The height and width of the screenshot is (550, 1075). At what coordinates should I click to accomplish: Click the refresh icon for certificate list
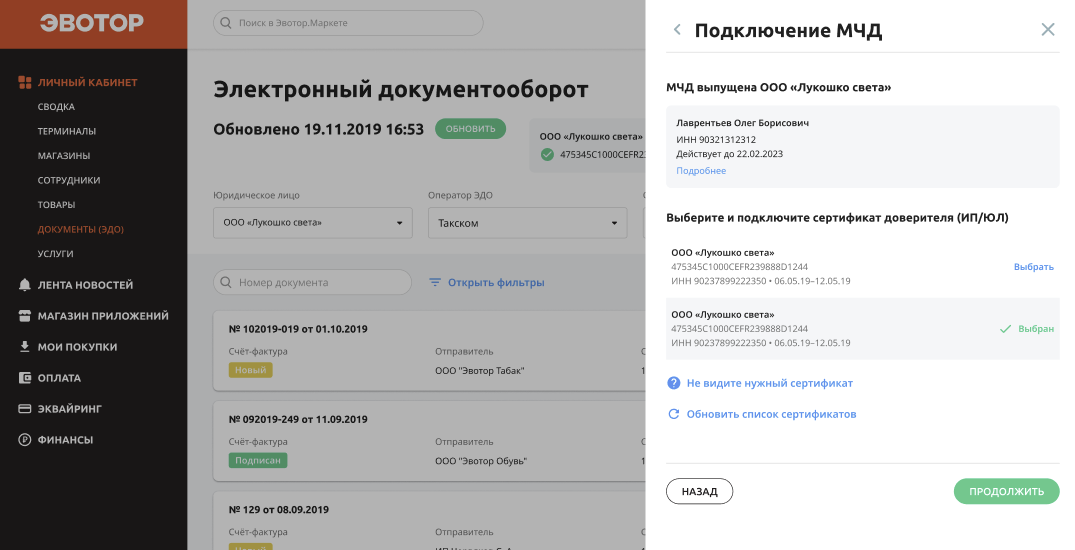click(x=674, y=414)
